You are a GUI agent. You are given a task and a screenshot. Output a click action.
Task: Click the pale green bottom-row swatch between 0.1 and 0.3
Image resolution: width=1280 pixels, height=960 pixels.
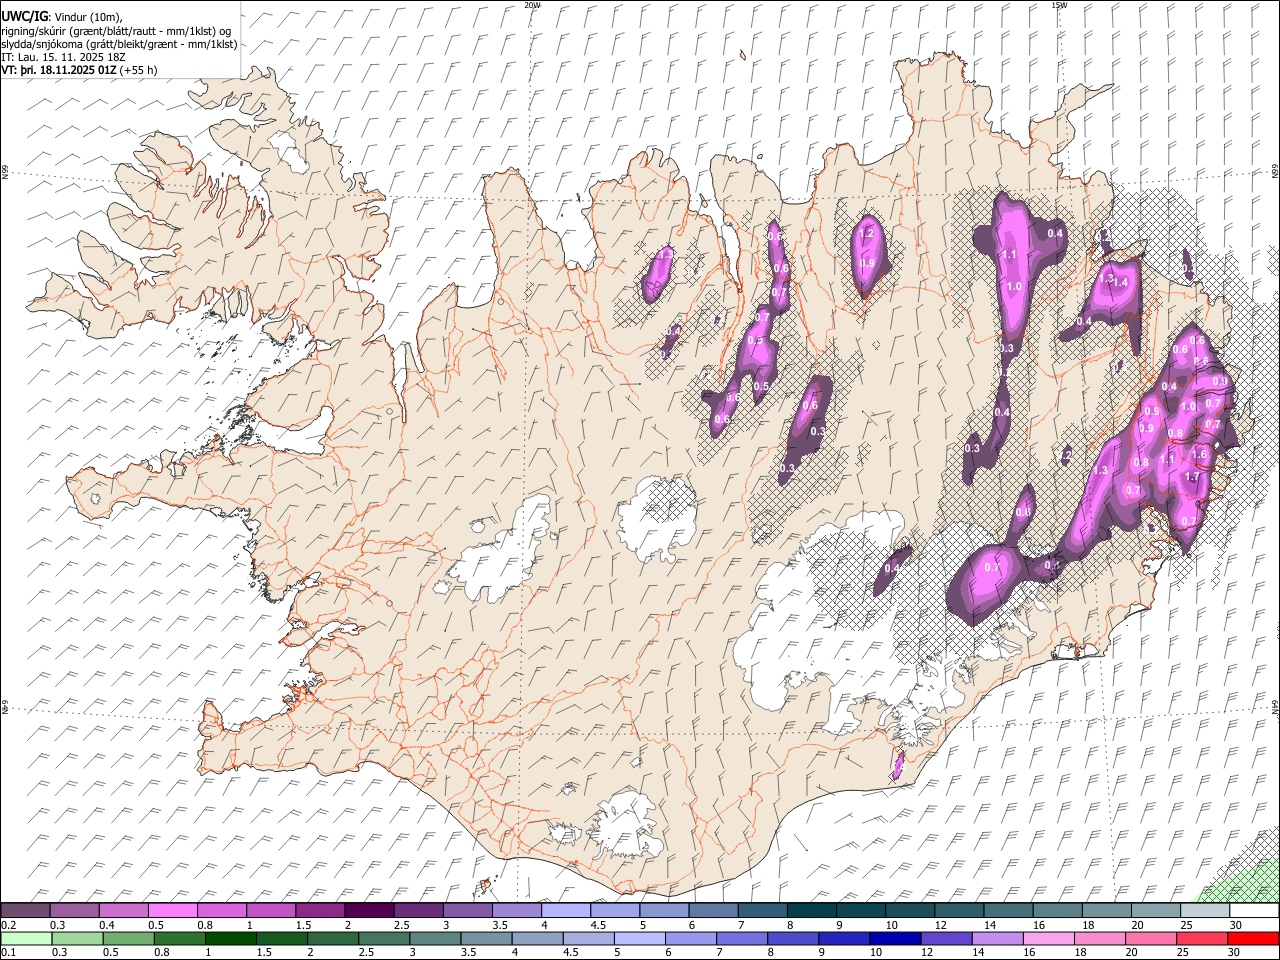(26, 938)
